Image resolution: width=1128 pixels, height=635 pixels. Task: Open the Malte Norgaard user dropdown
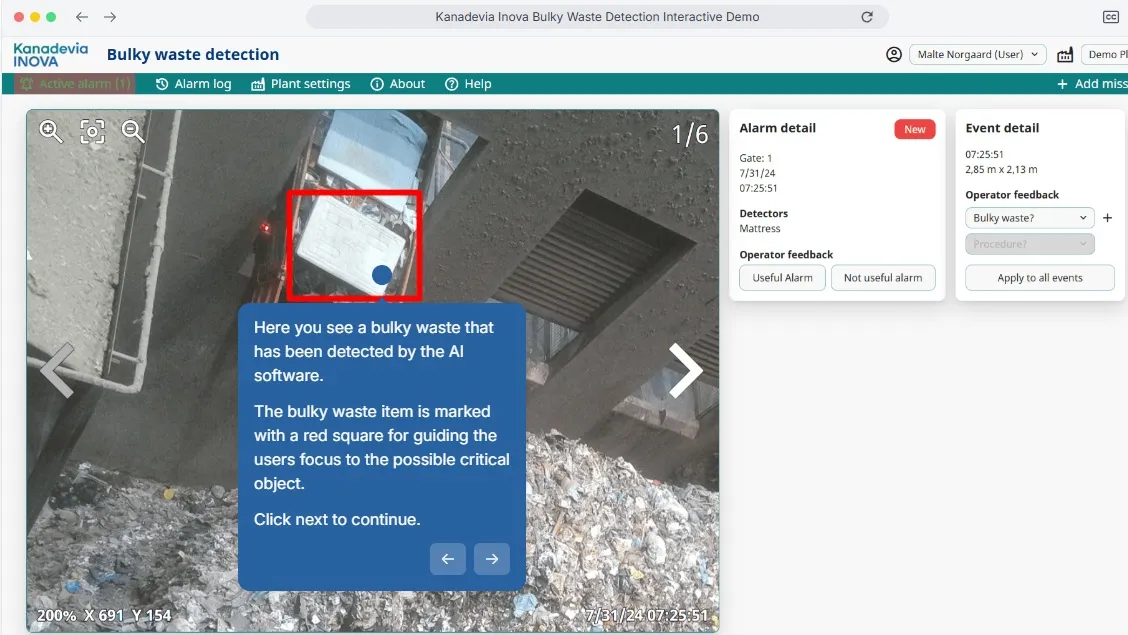(x=977, y=54)
